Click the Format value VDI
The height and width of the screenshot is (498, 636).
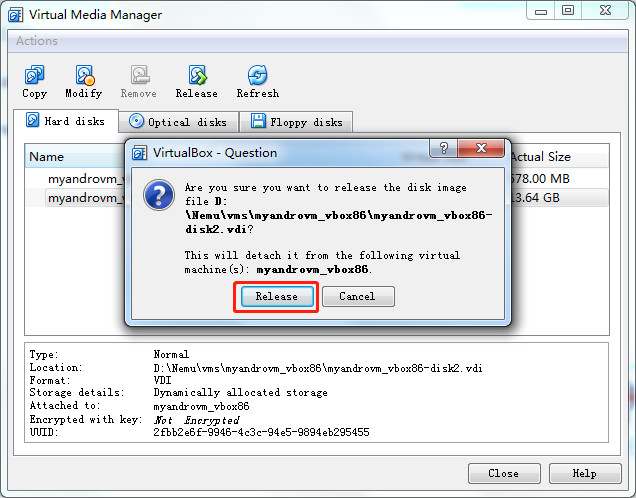162,380
